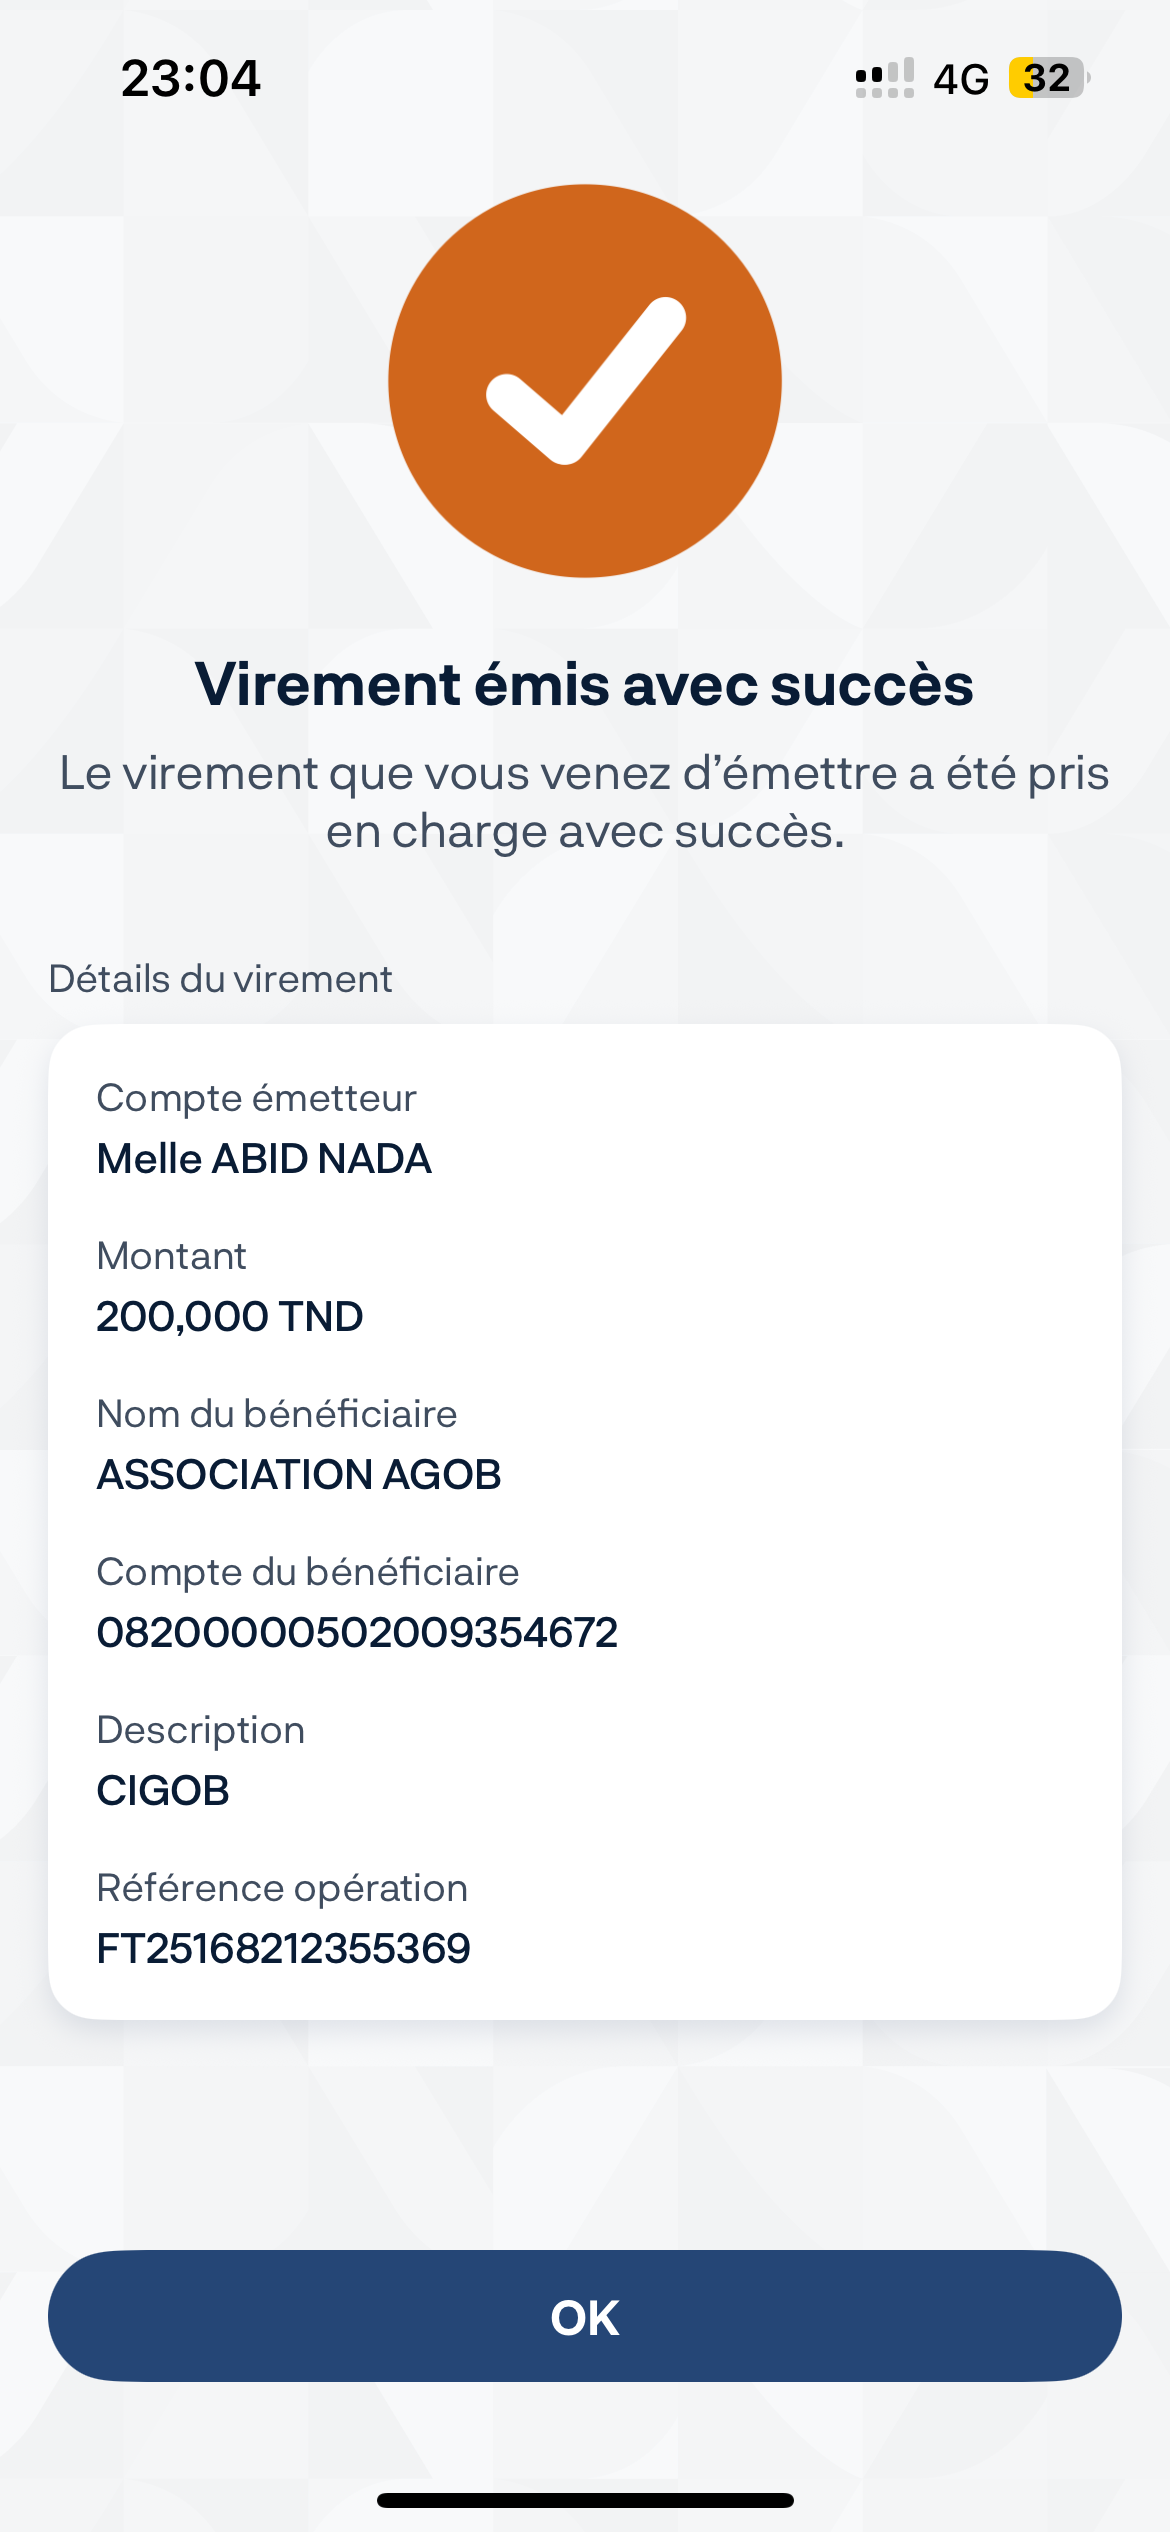Tap the beneficiary account number

(357, 1633)
